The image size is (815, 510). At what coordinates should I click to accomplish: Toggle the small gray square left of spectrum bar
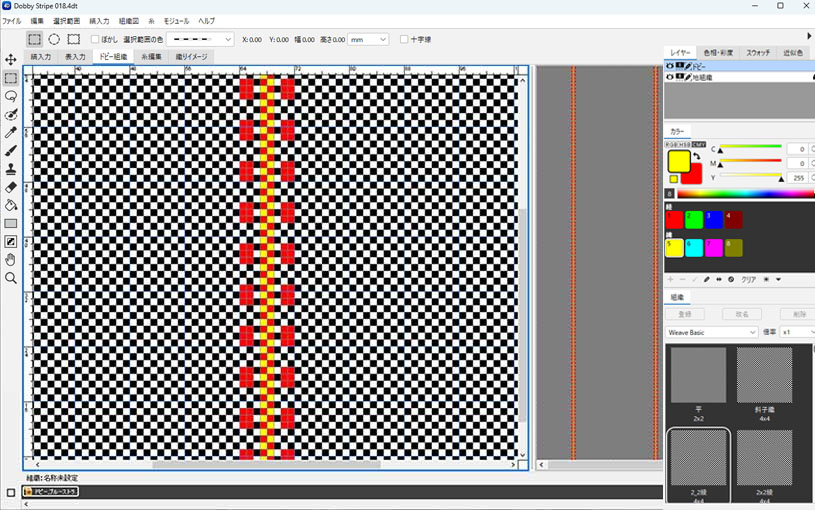point(669,194)
